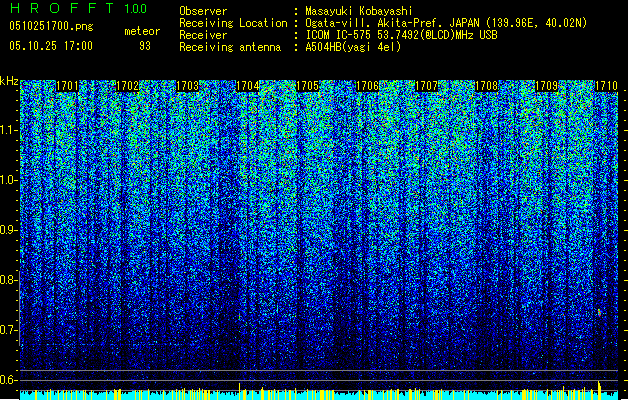Click the meteor label
This screenshot has height=400, width=629.
point(142,31)
